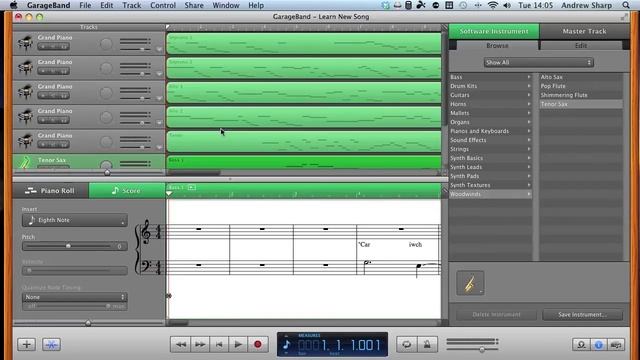
Task: Show the Loop Browser
Action: 581,345
